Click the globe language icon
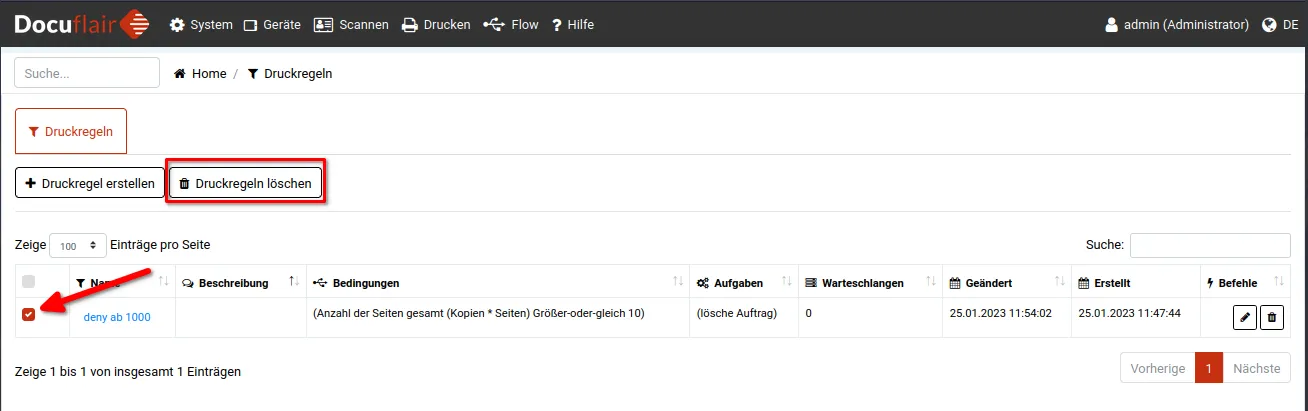Screen dimensions: 1308x411 click(1269, 25)
